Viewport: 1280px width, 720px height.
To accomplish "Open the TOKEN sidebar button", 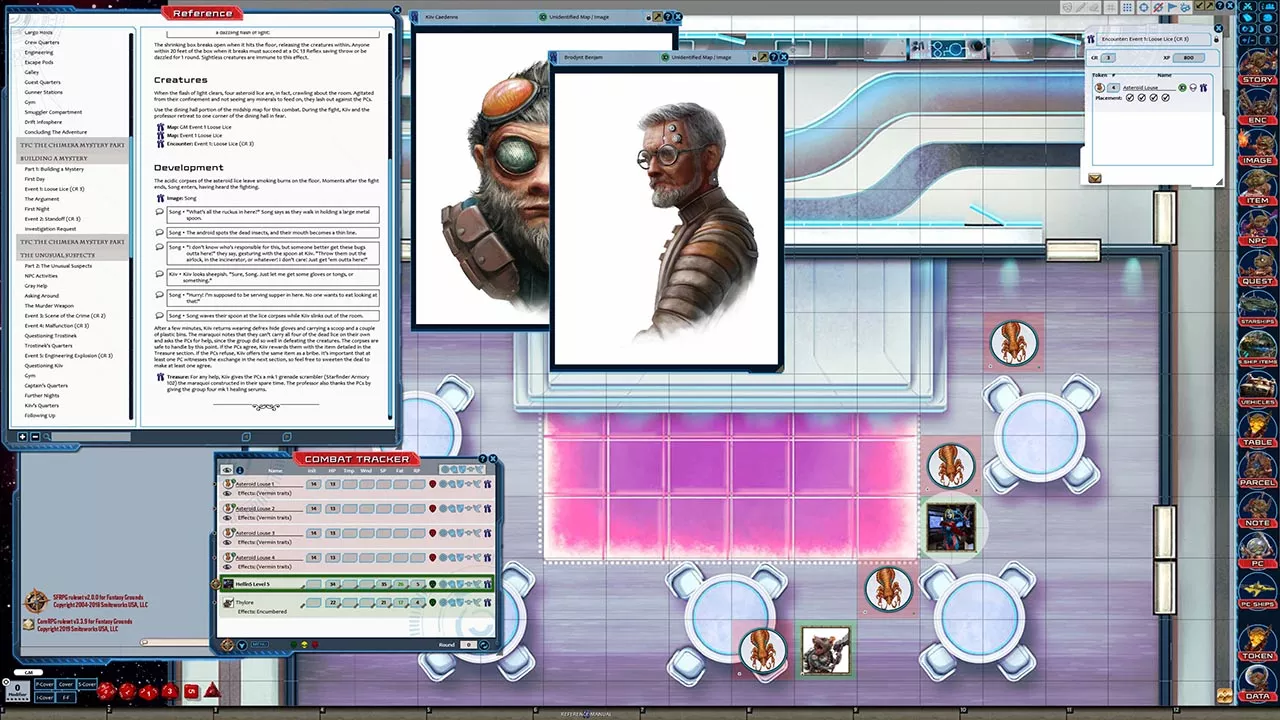I will pos(1257,643).
